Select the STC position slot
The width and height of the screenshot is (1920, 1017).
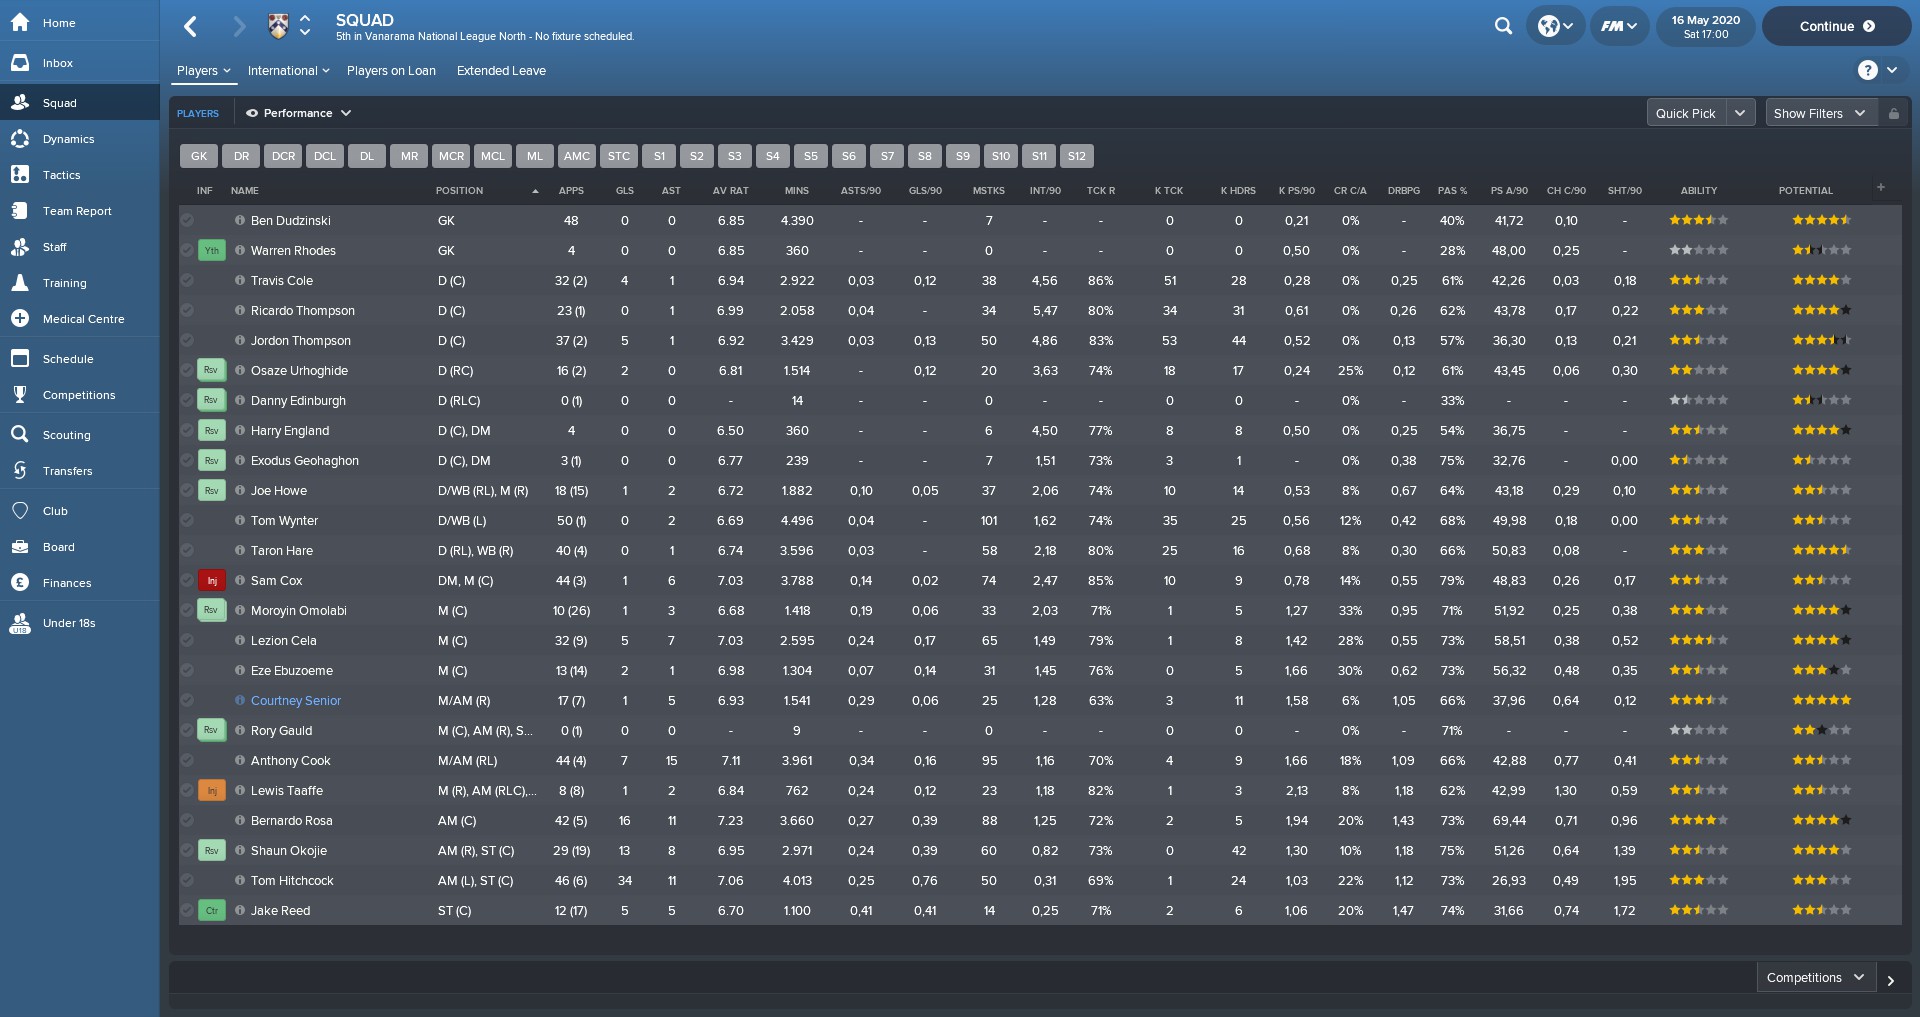(x=619, y=156)
